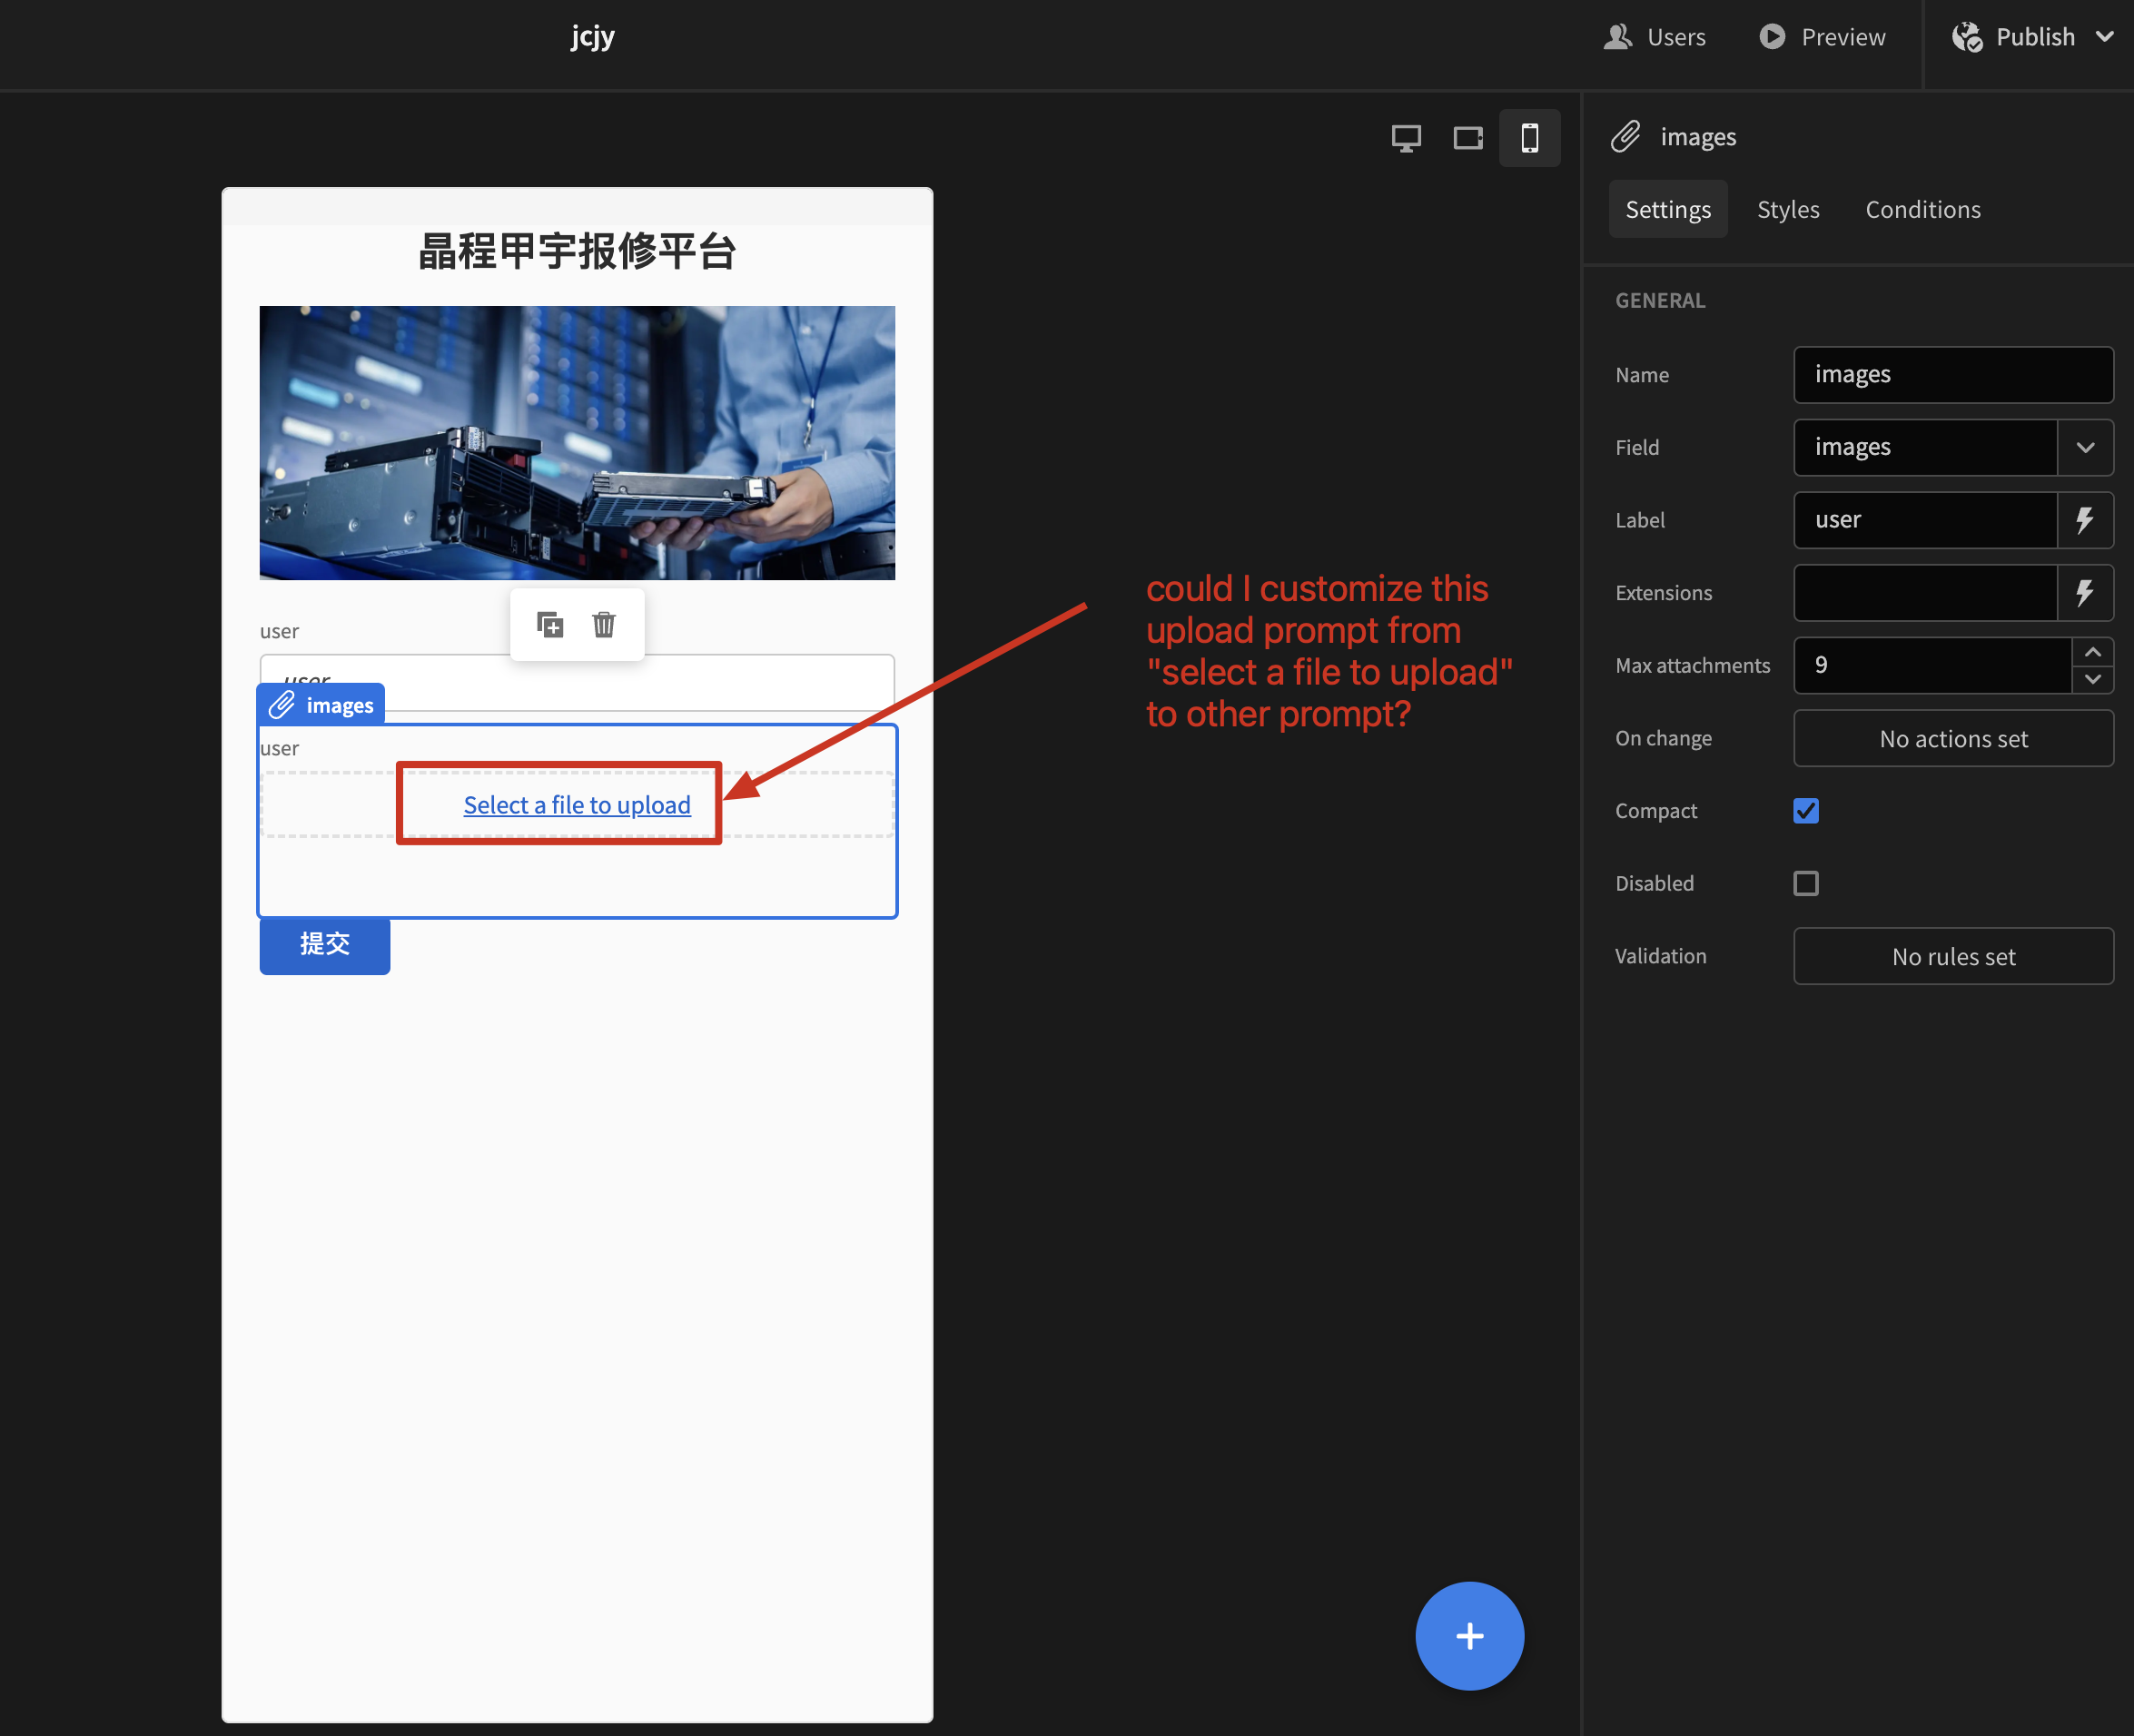The width and height of the screenshot is (2134, 1736).
Task: Click the Name input field
Action: (1953, 374)
